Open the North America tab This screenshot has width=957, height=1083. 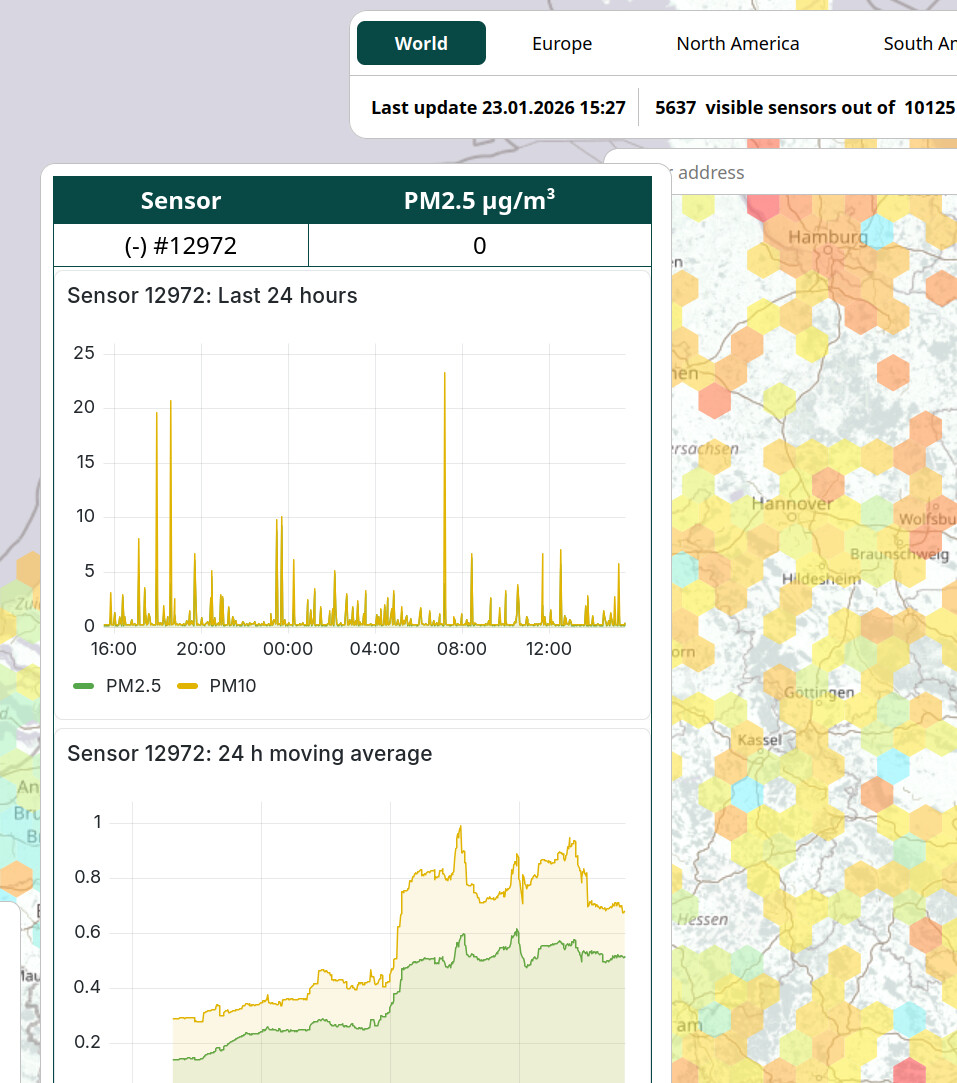pos(737,44)
